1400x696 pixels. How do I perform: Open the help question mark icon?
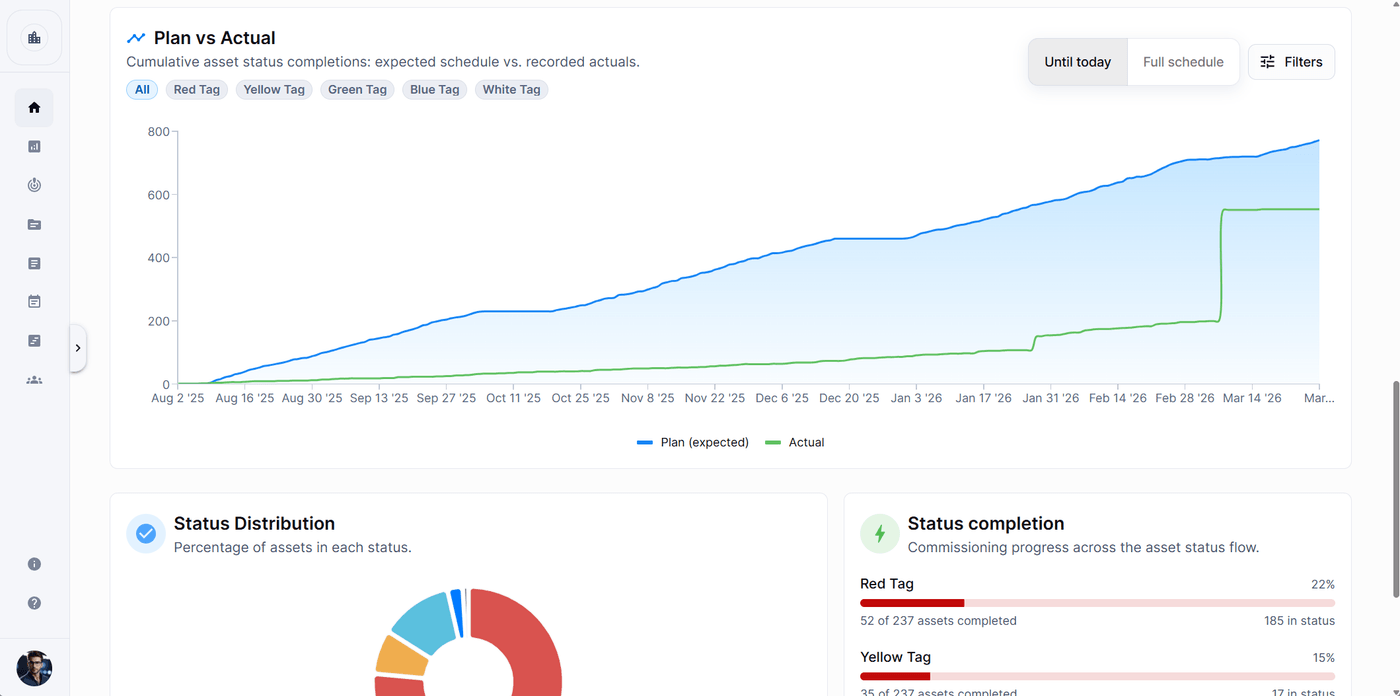click(34, 603)
